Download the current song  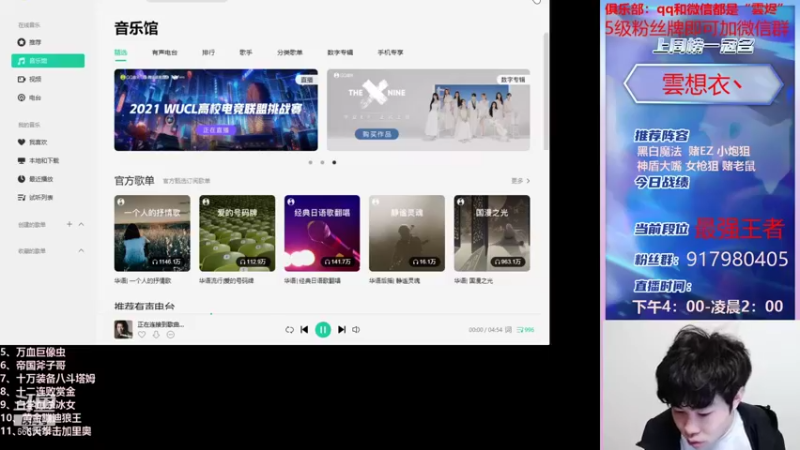coord(156,335)
